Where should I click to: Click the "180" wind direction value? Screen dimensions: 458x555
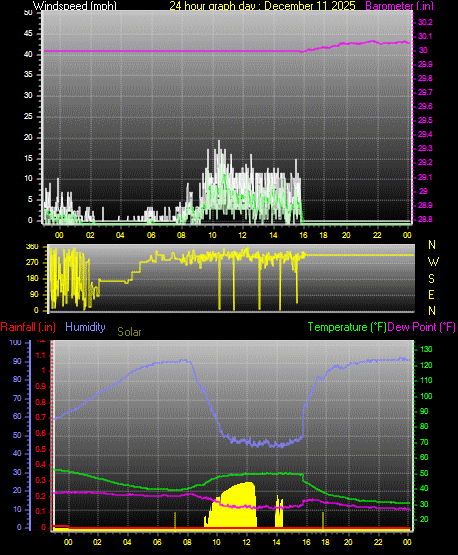pos(32,279)
